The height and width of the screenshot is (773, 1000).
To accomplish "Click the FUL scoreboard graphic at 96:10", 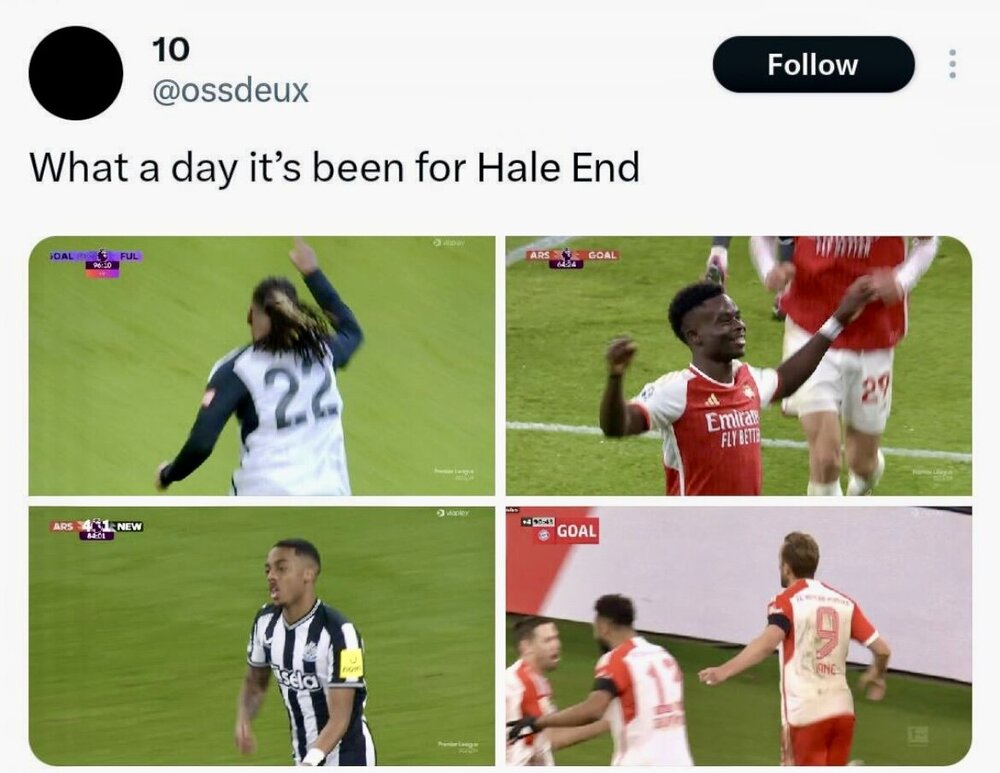I will 97,261.
